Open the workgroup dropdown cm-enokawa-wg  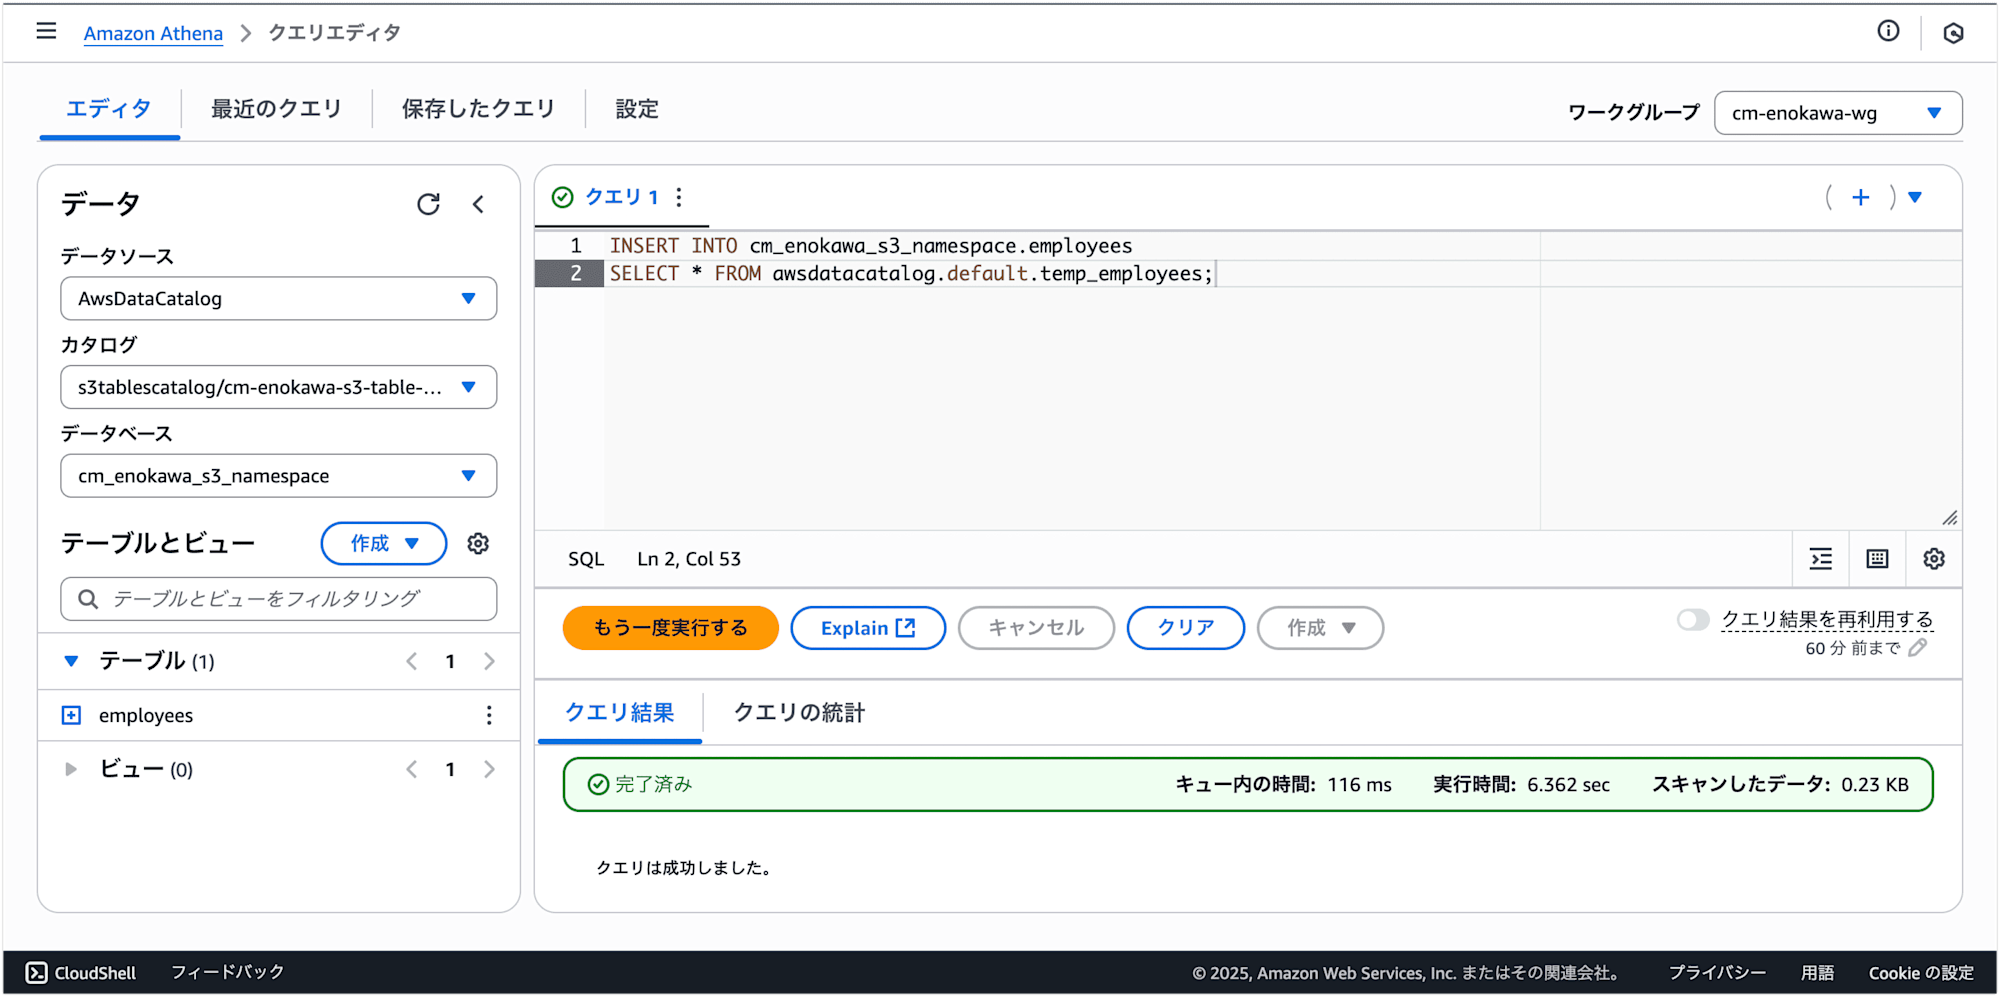pyautogui.click(x=1838, y=113)
